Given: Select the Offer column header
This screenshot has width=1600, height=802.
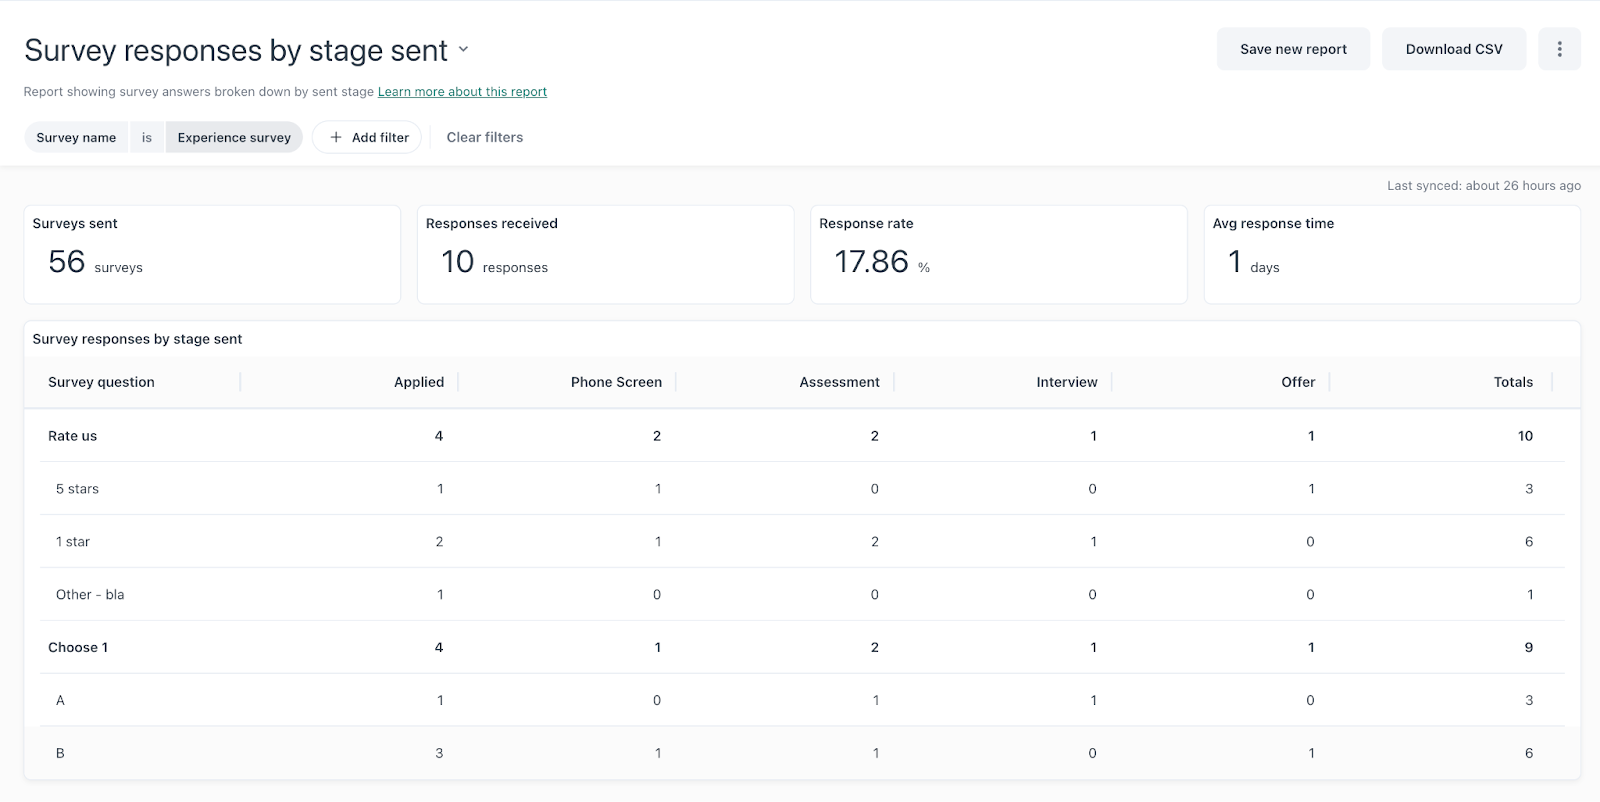Looking at the screenshot, I should pos(1298,382).
